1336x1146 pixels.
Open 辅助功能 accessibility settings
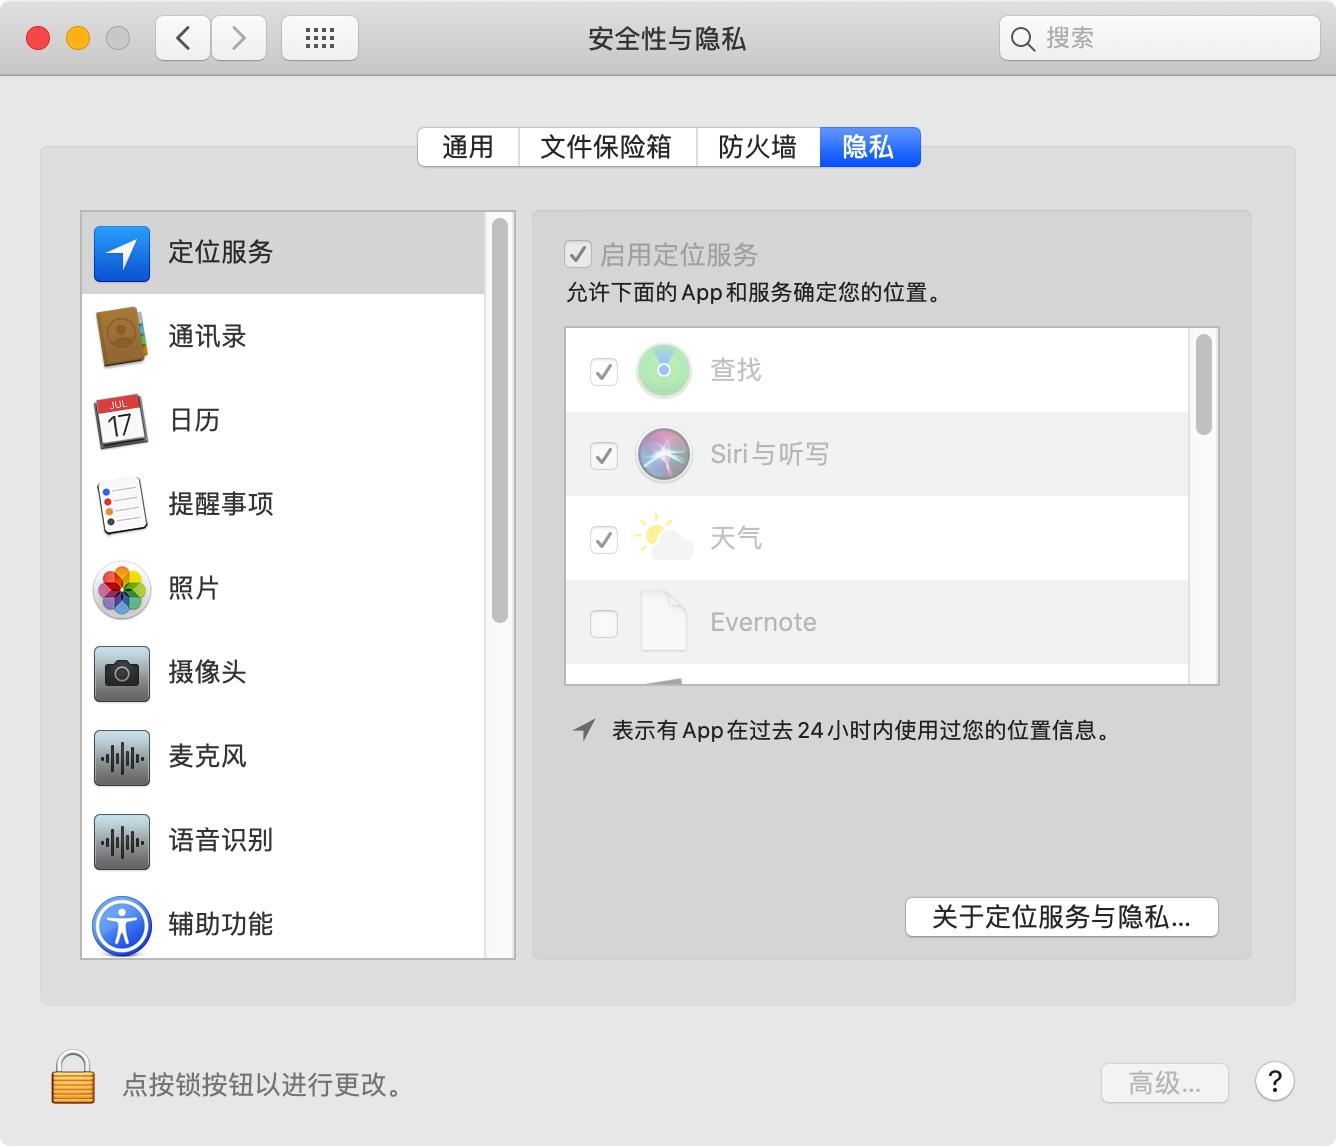pos(120,924)
